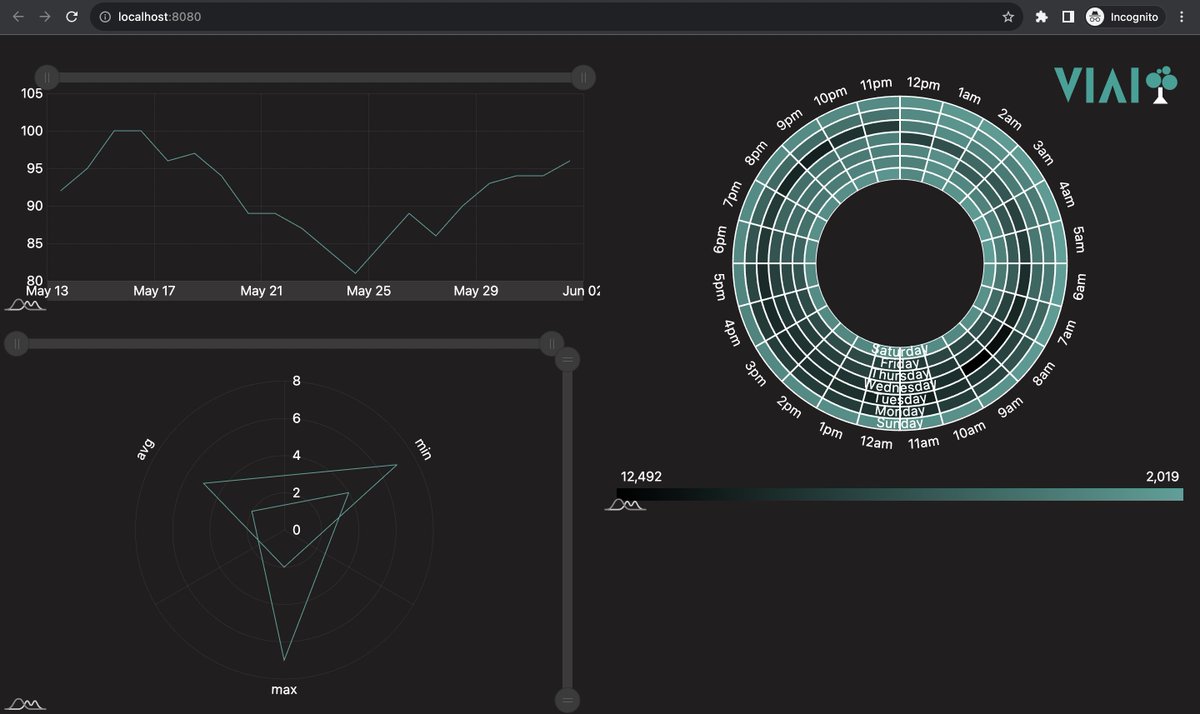Reload the page with refresh icon
The height and width of the screenshot is (714, 1200).
[71, 17]
